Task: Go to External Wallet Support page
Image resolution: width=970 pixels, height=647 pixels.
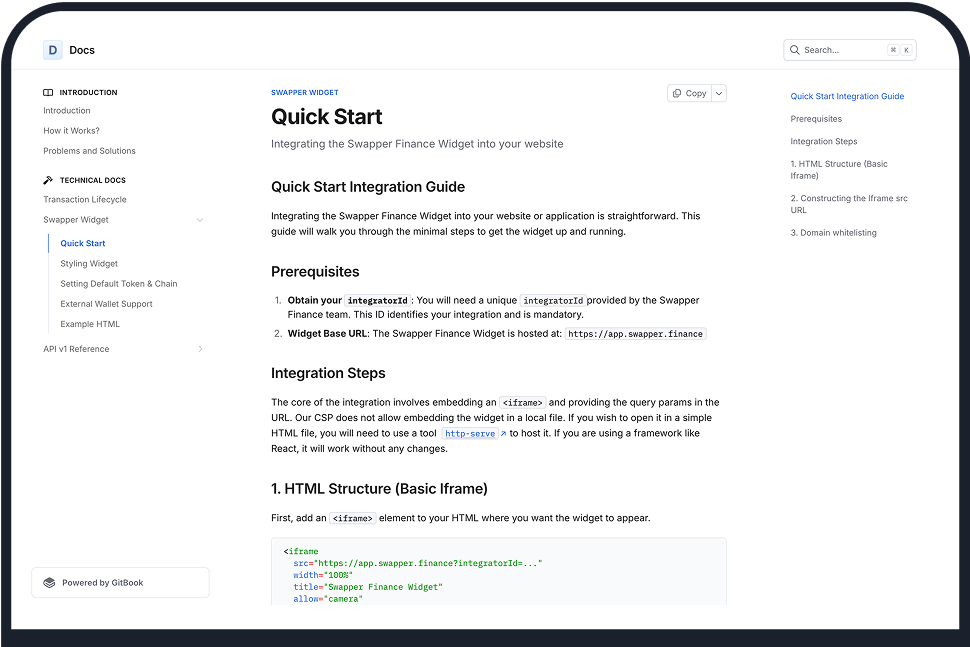Action: pyautogui.click(x=106, y=304)
